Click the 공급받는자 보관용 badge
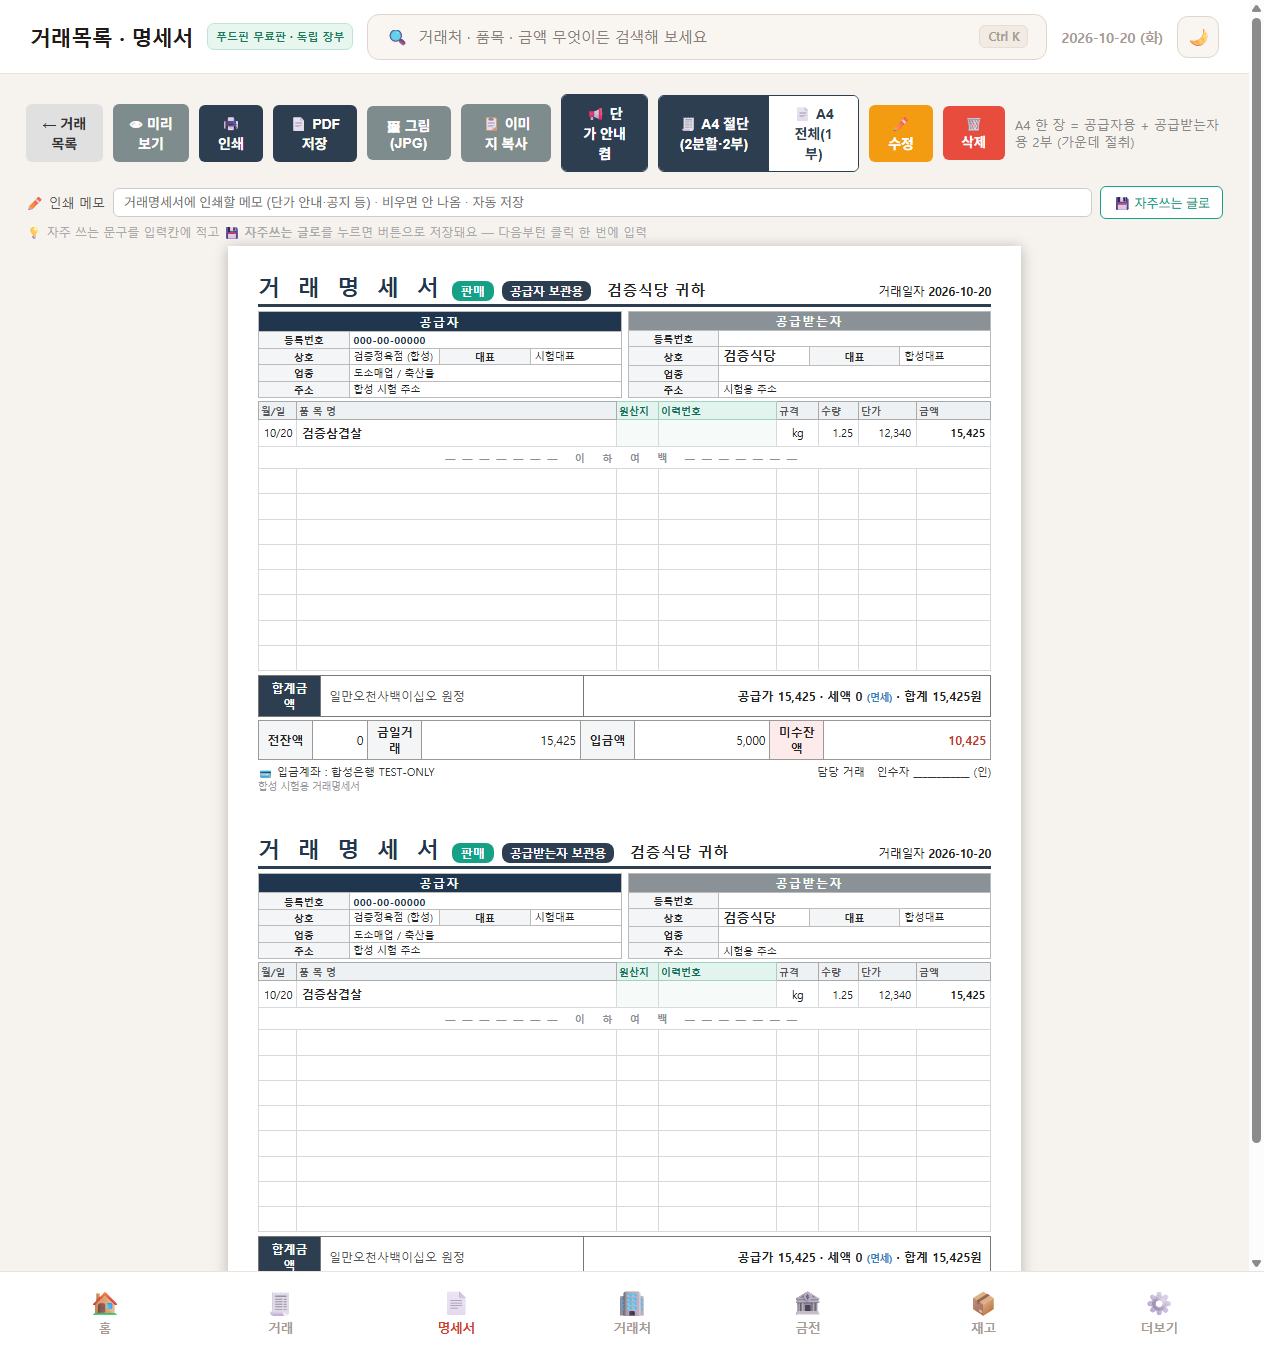 click(558, 853)
